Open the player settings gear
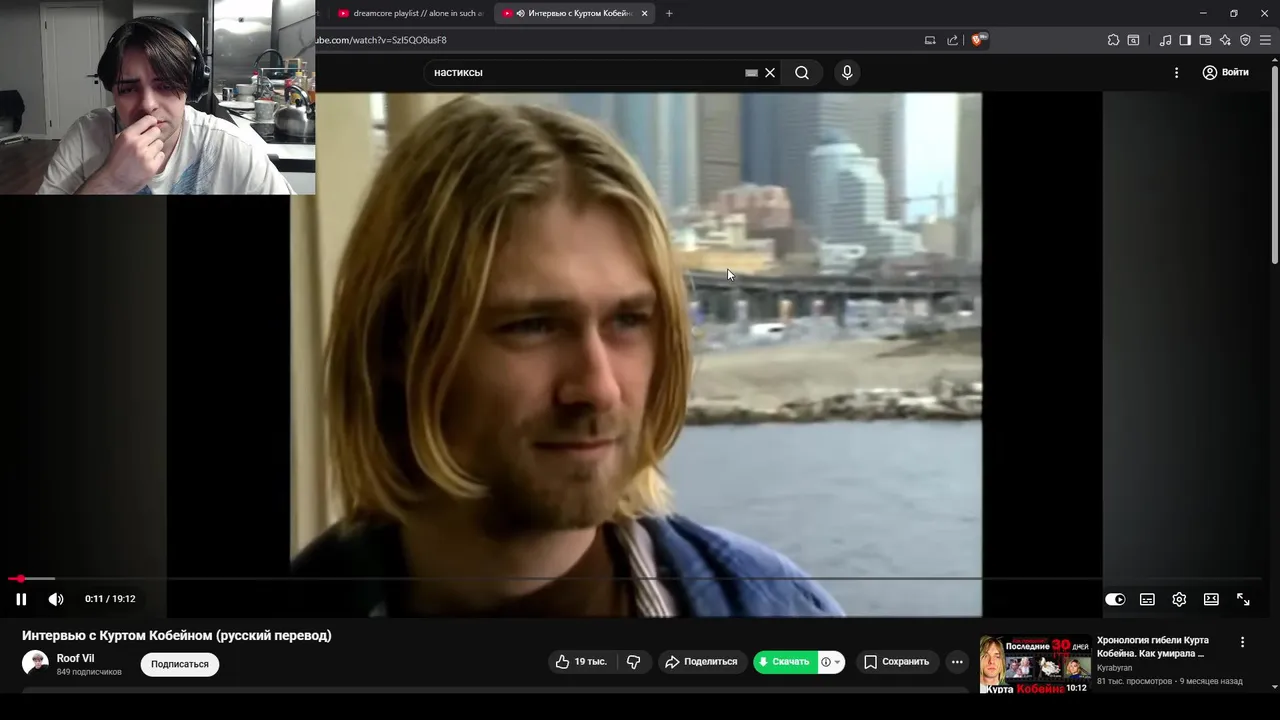Viewport: 1280px width, 720px height. (1179, 599)
